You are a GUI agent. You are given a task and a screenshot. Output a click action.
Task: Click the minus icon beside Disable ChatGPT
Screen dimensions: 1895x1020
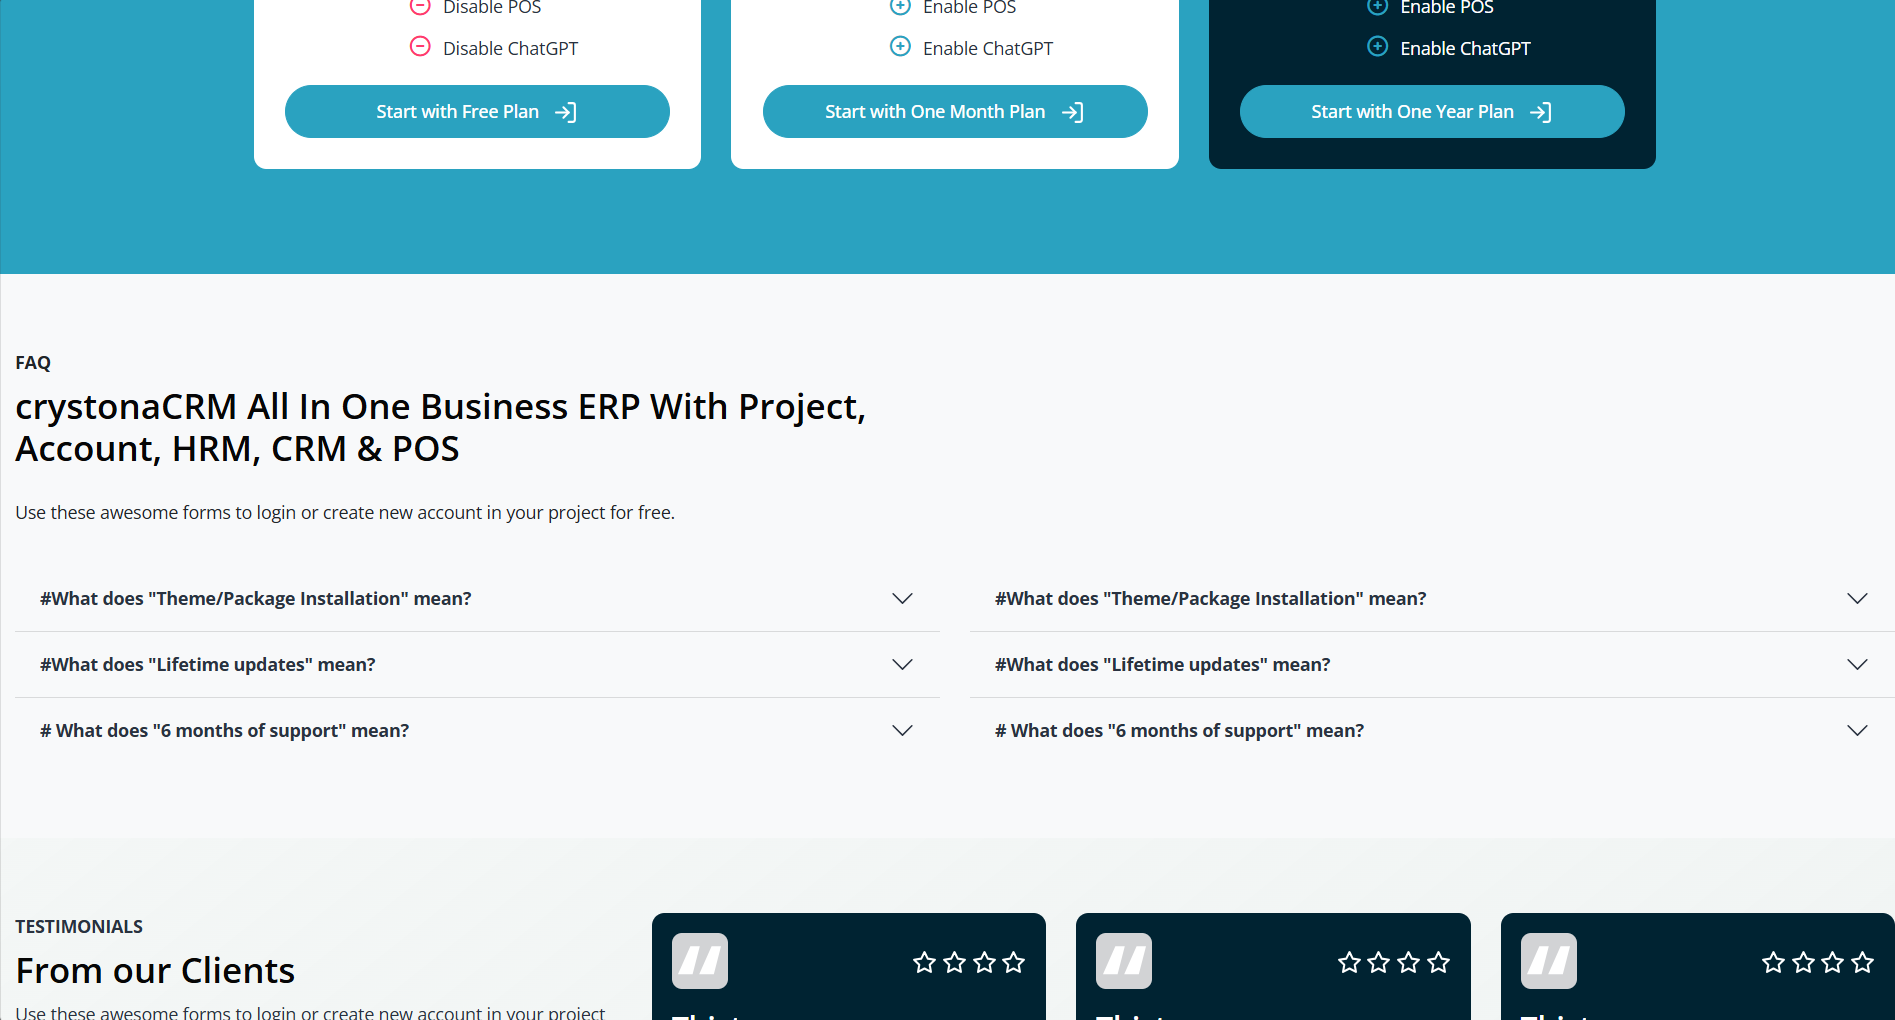[420, 47]
